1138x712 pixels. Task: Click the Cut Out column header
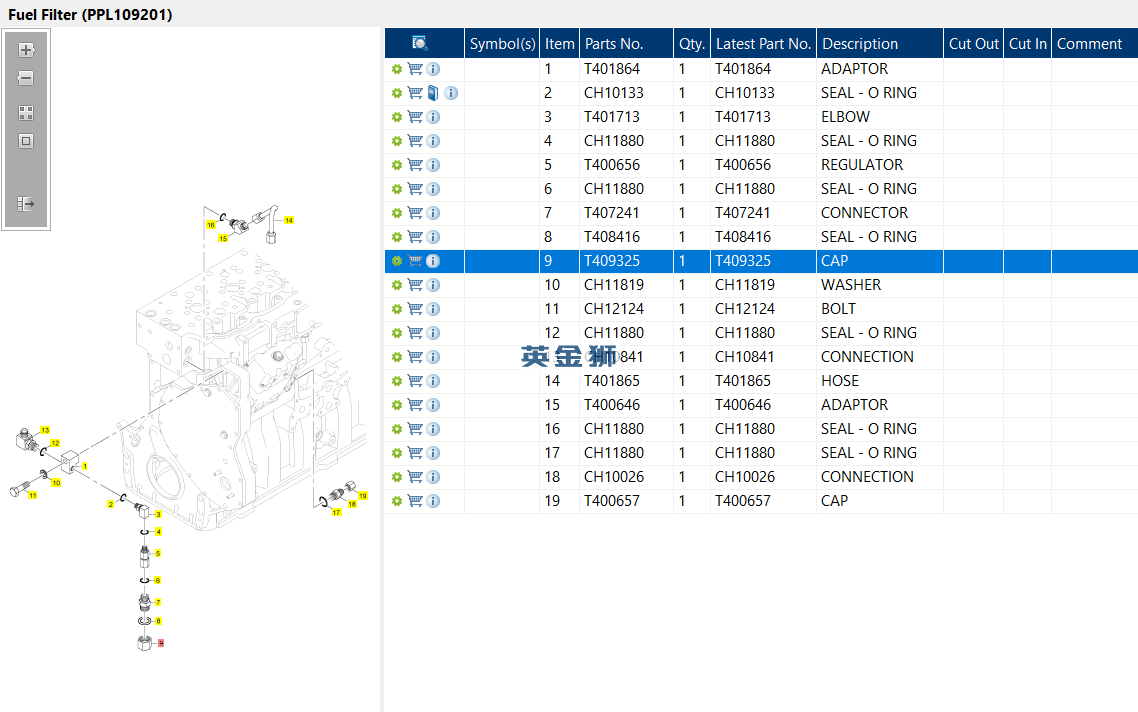pos(973,44)
